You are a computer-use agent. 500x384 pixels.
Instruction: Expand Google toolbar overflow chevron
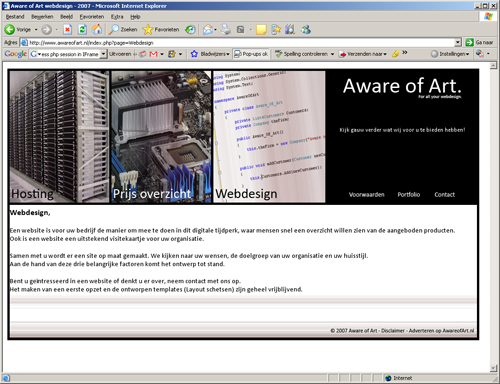pos(405,53)
